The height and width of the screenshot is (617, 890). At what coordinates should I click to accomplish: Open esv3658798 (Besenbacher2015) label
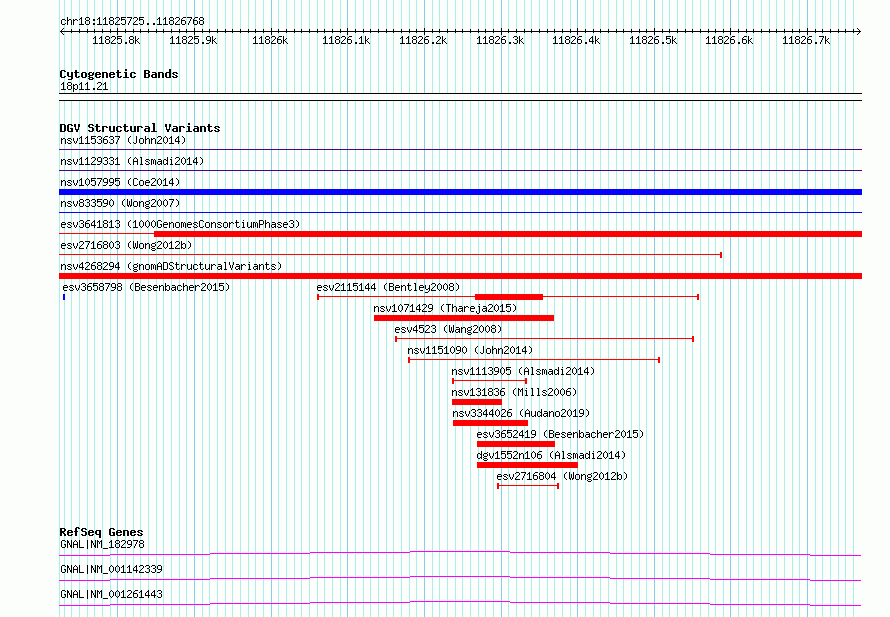(146, 287)
